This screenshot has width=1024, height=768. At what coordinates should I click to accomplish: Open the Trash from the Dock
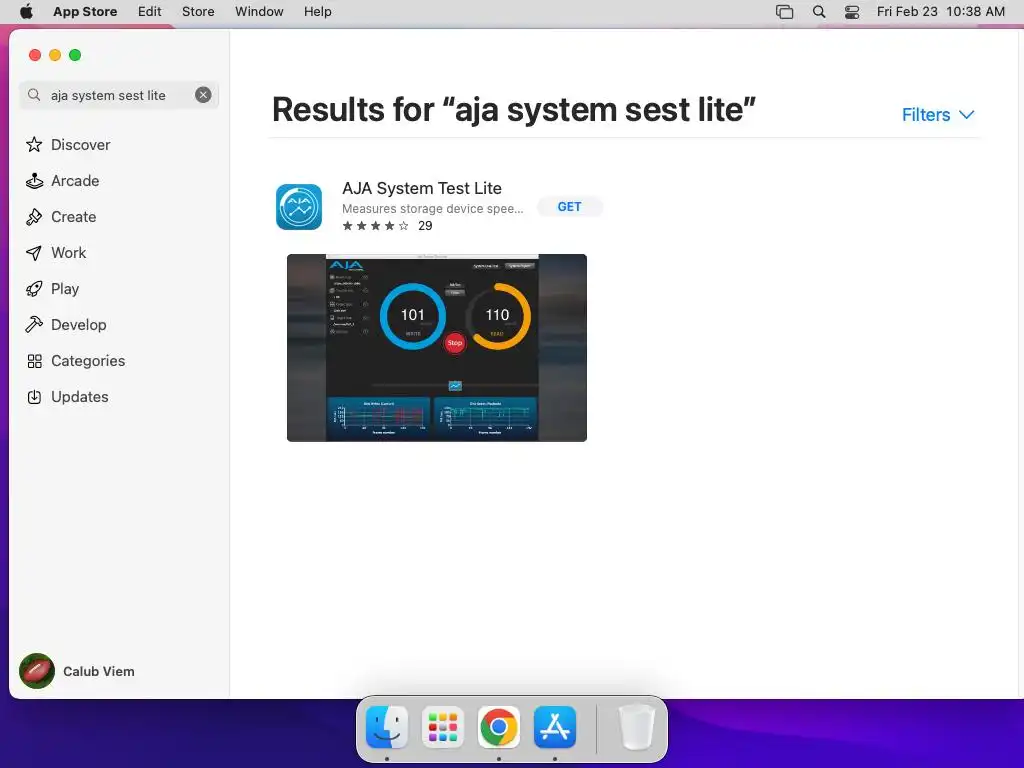[636, 727]
